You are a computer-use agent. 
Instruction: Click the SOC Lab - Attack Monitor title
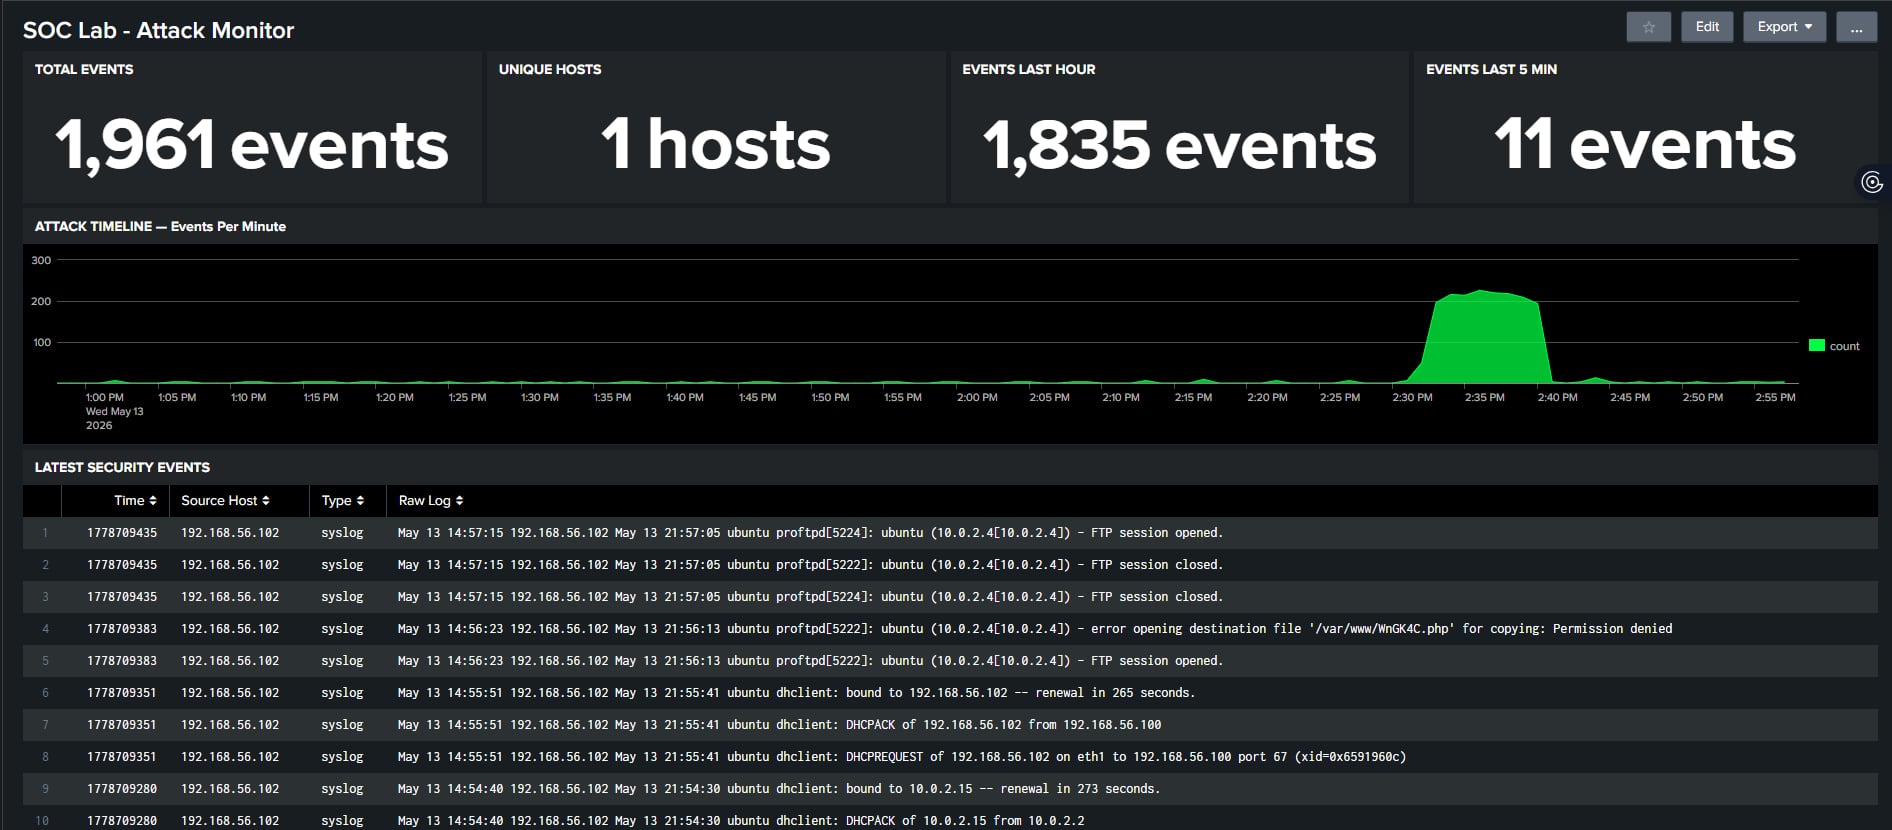(158, 30)
